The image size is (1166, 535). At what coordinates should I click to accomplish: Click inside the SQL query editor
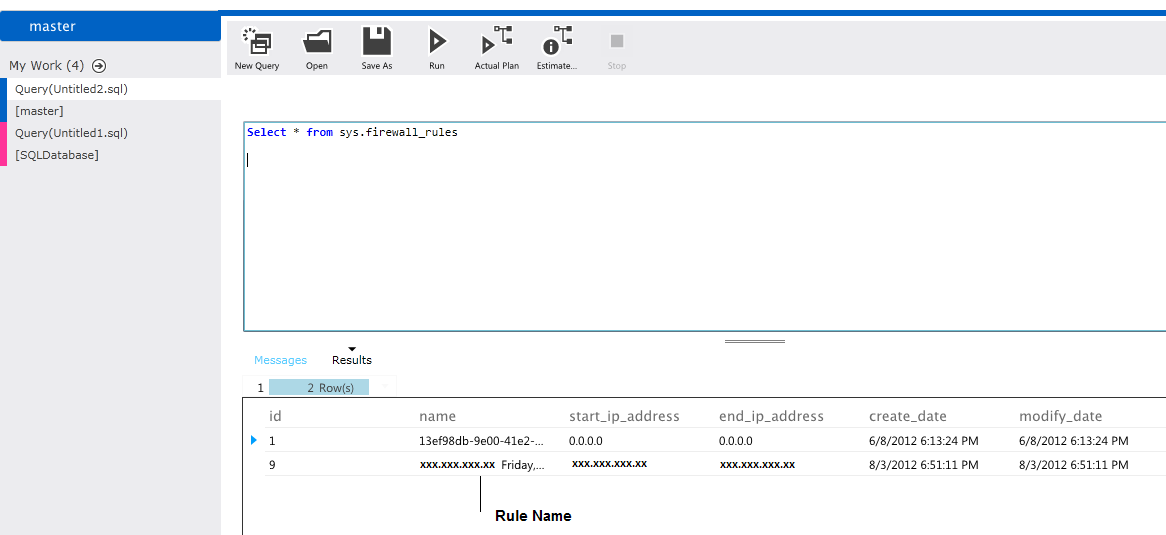(x=700, y=230)
